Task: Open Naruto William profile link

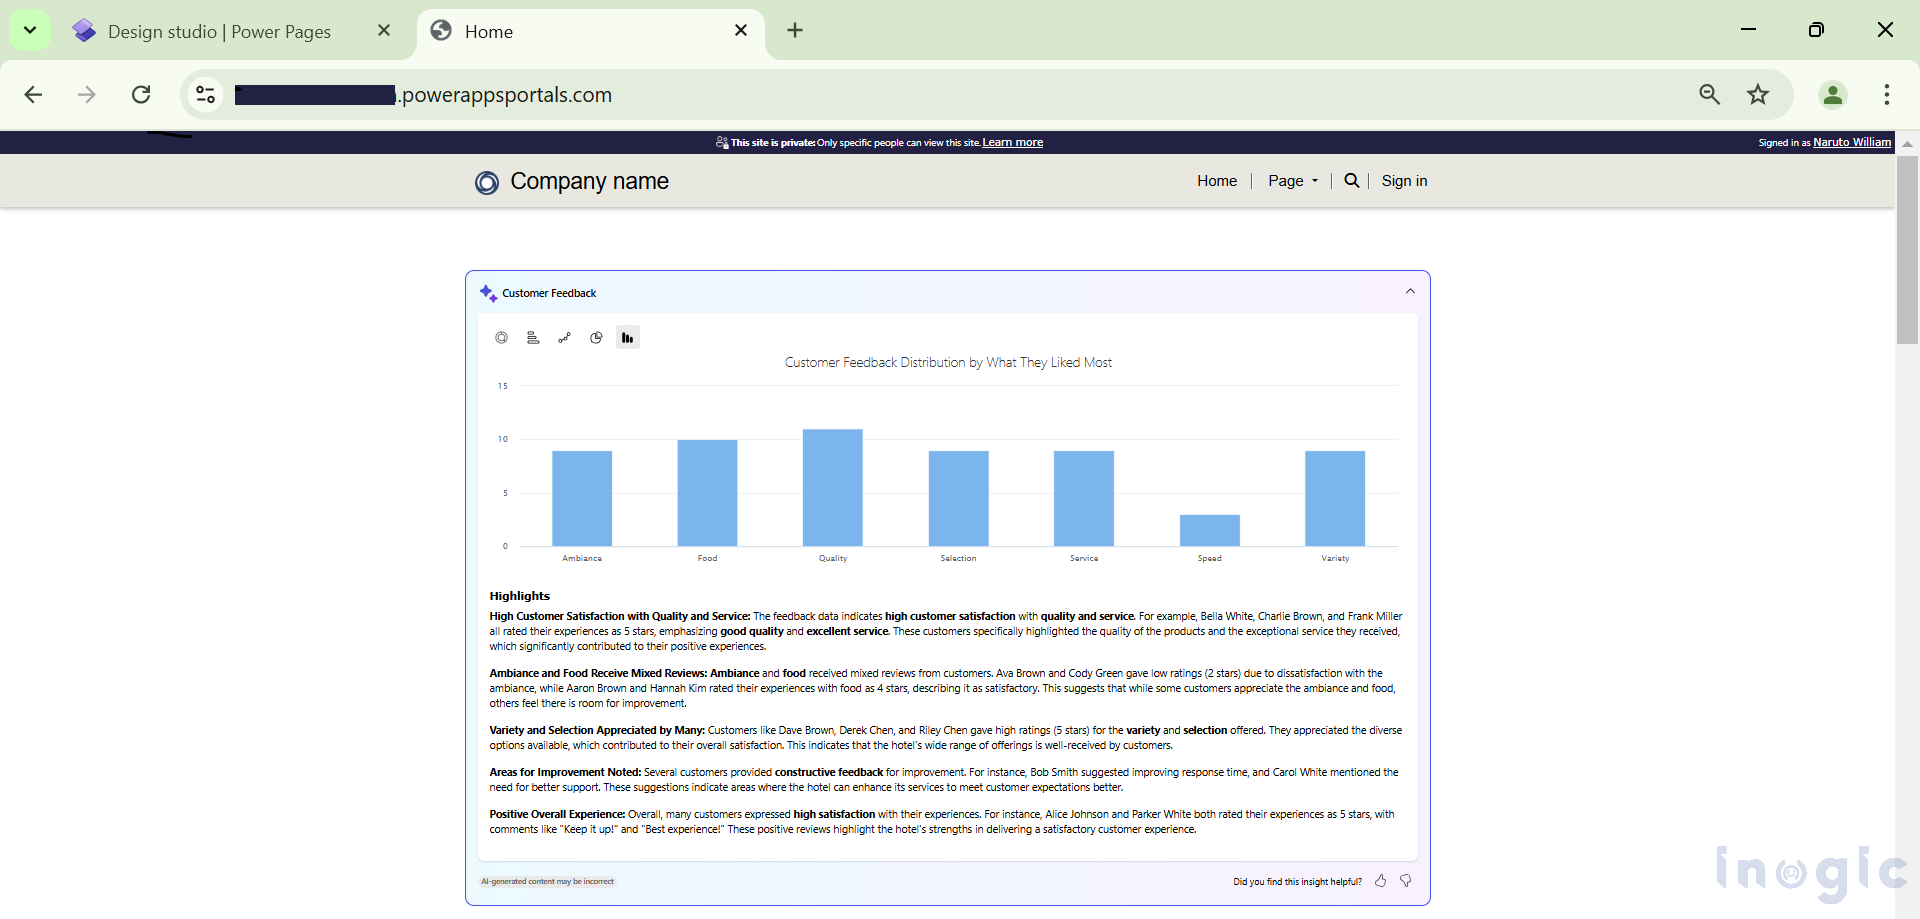Action: point(1852,142)
